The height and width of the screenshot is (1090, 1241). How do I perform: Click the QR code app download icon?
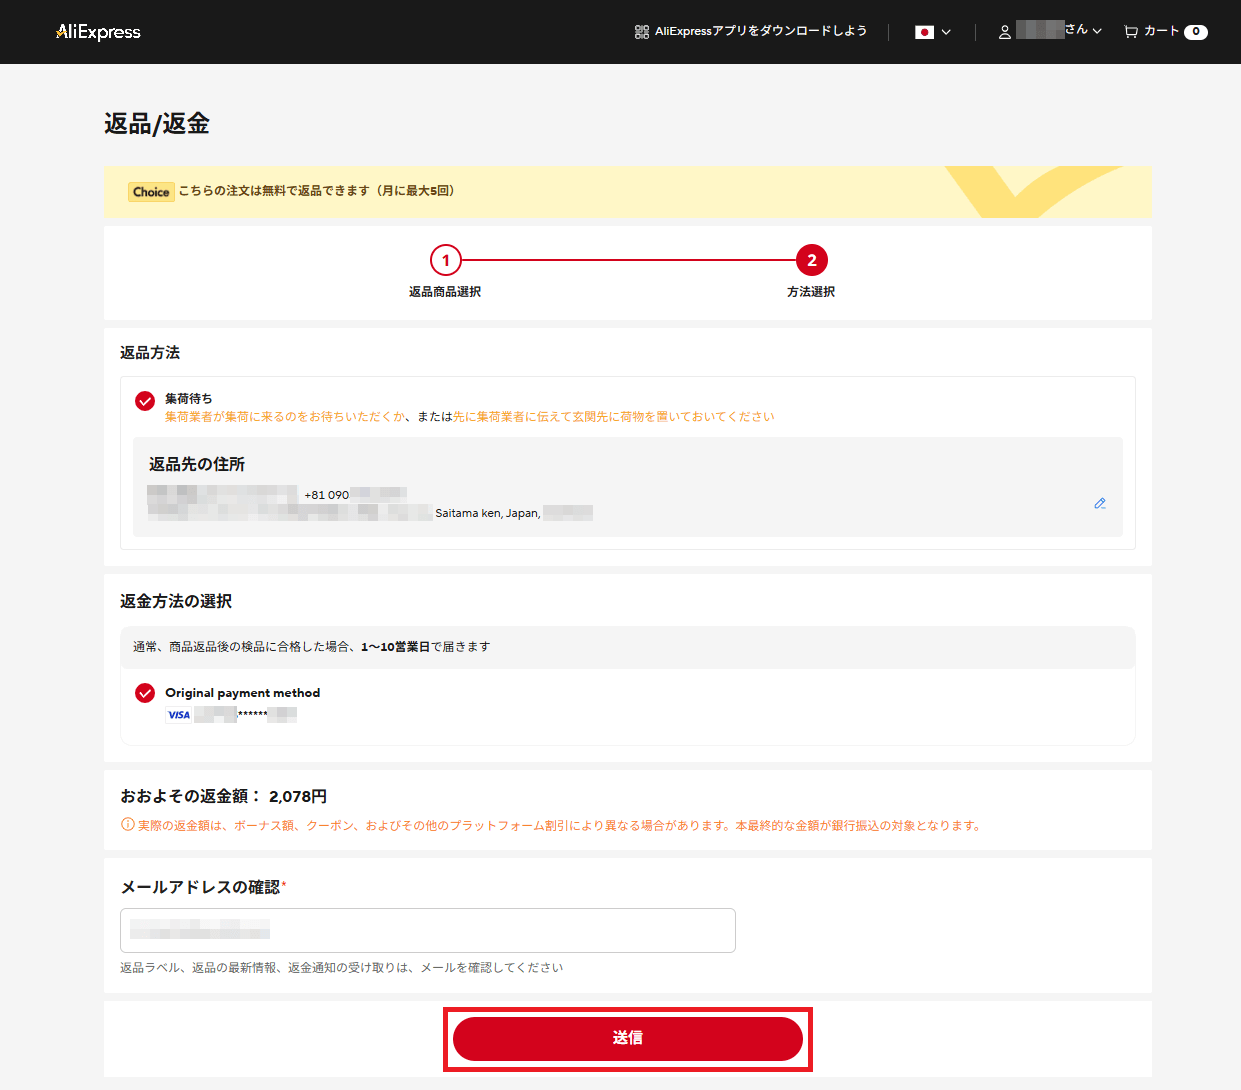click(642, 32)
